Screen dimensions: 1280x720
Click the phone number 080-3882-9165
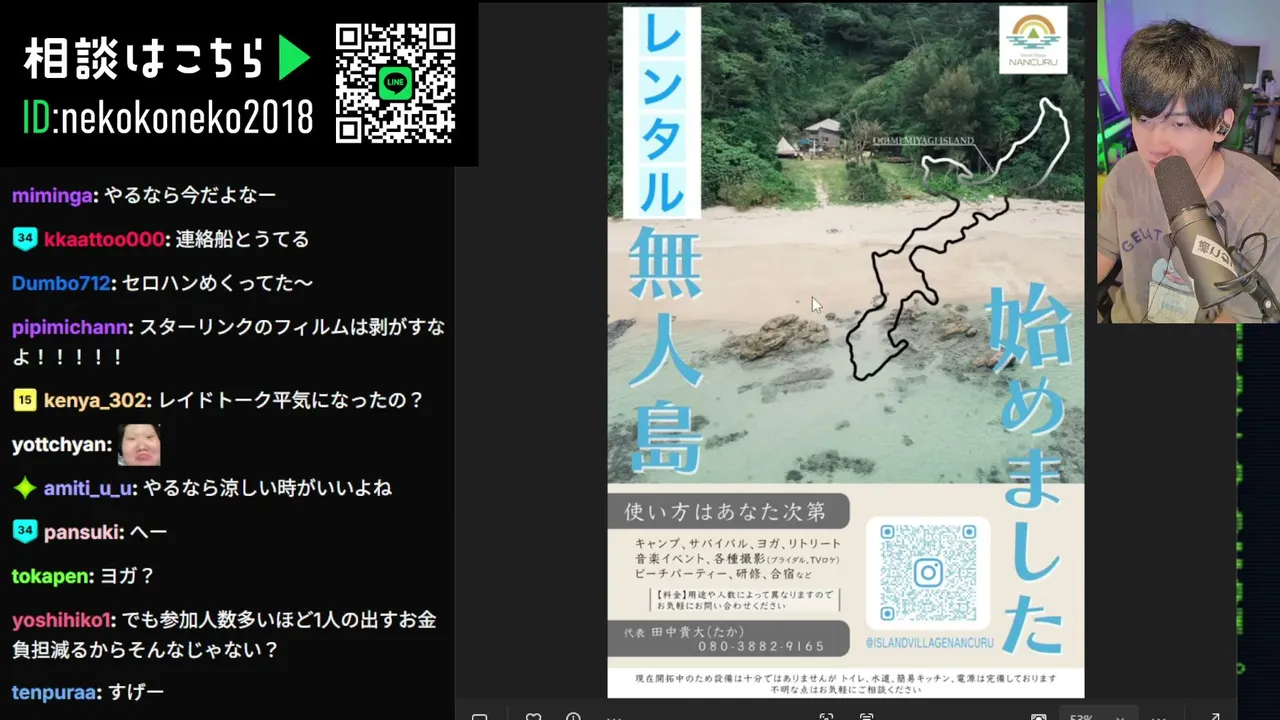coord(762,646)
